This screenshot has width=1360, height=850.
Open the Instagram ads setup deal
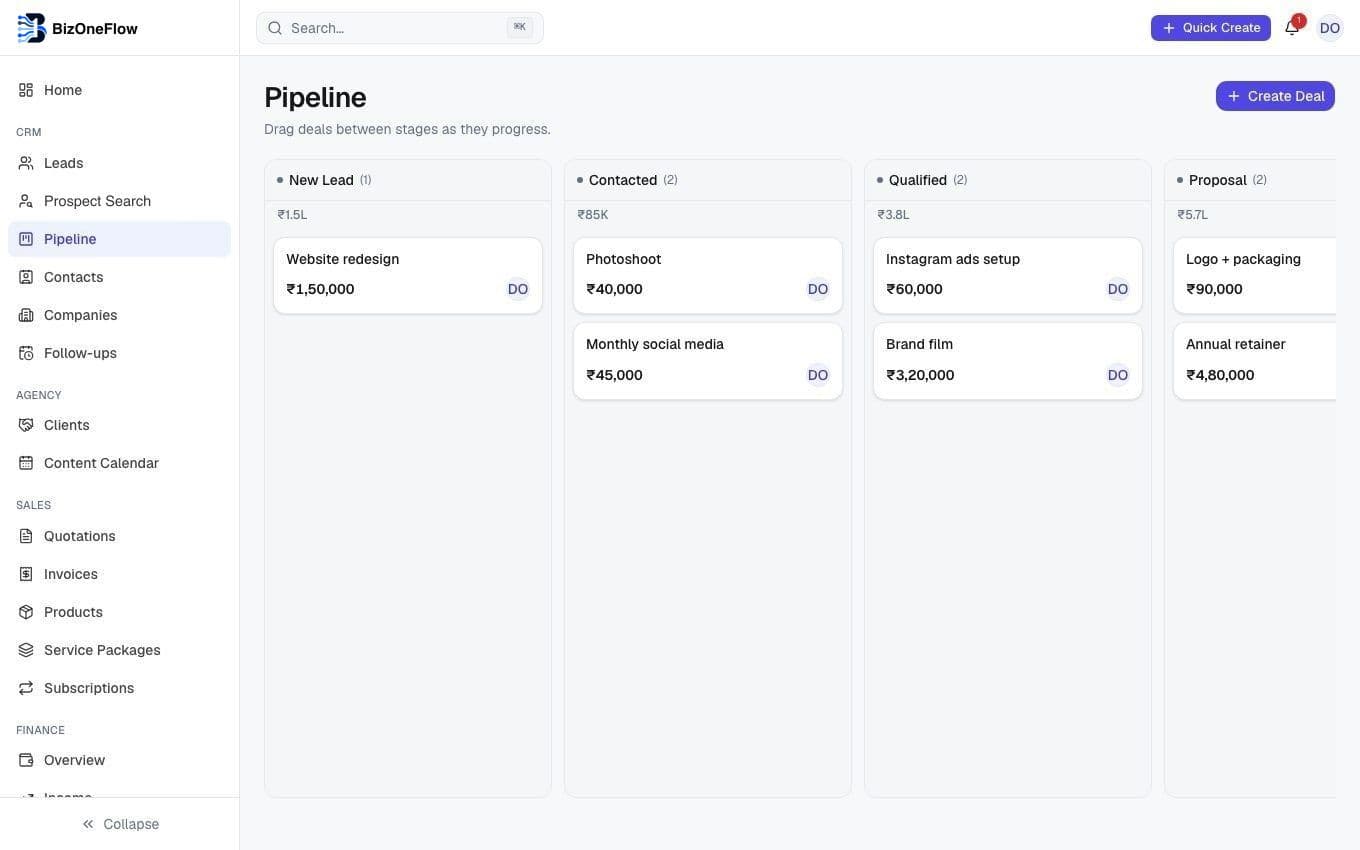click(1008, 275)
